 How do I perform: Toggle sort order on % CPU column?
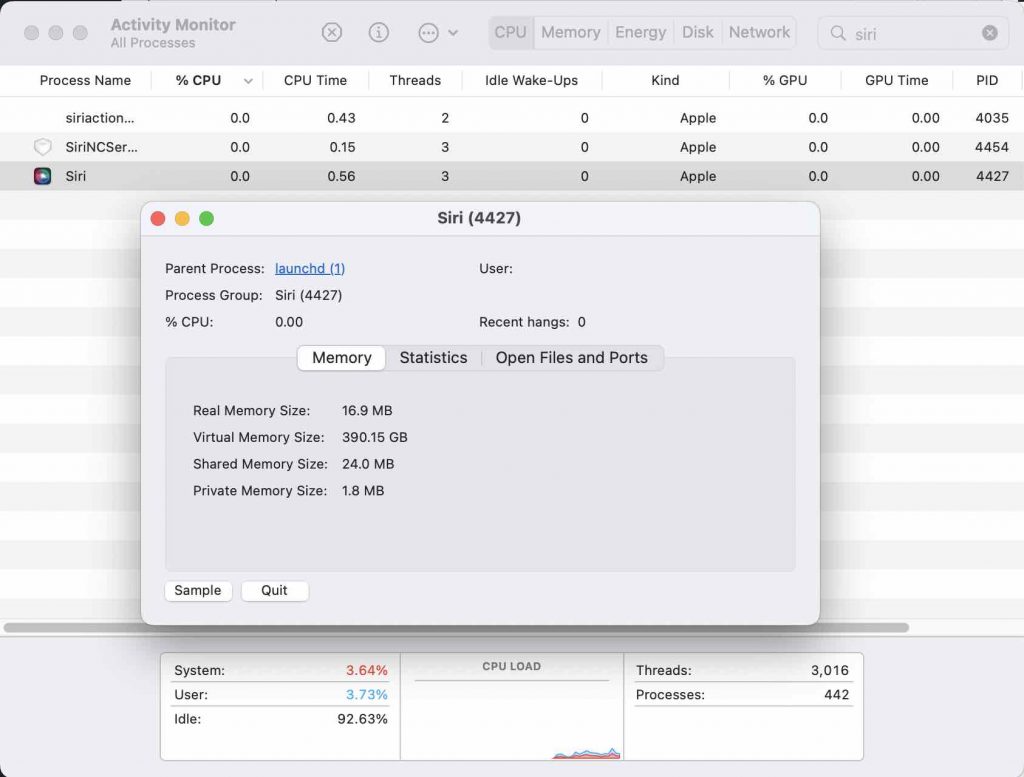[x=248, y=81]
